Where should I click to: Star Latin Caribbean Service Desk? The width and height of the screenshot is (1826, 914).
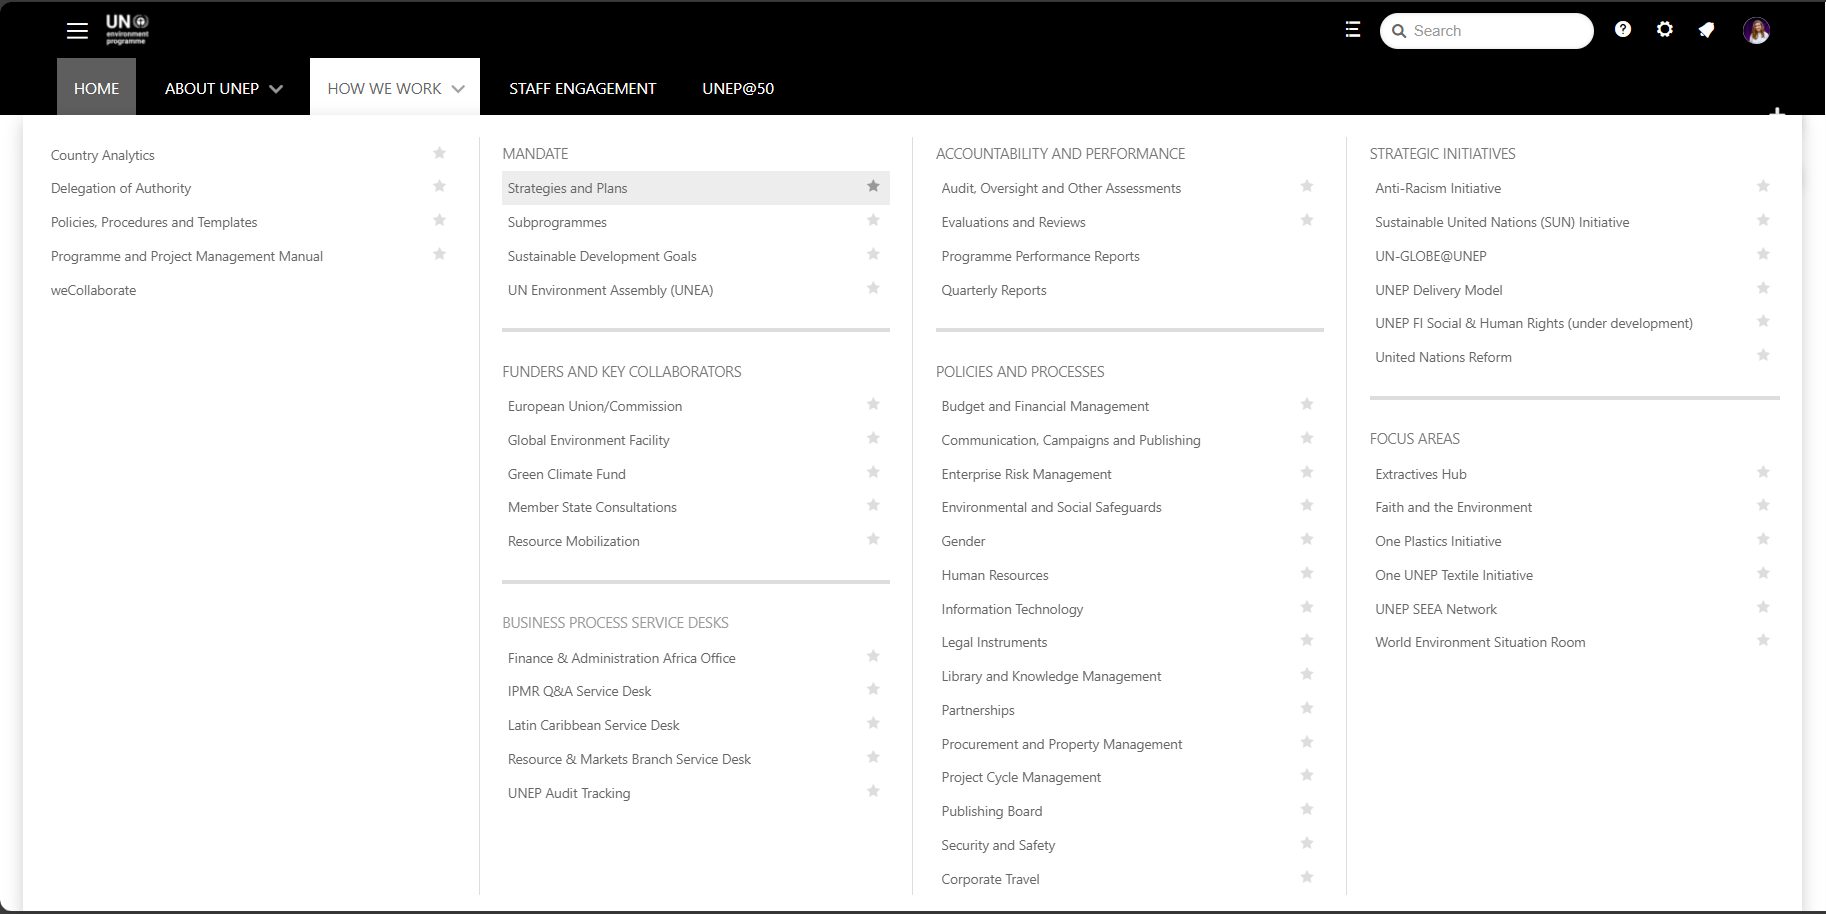click(x=873, y=724)
